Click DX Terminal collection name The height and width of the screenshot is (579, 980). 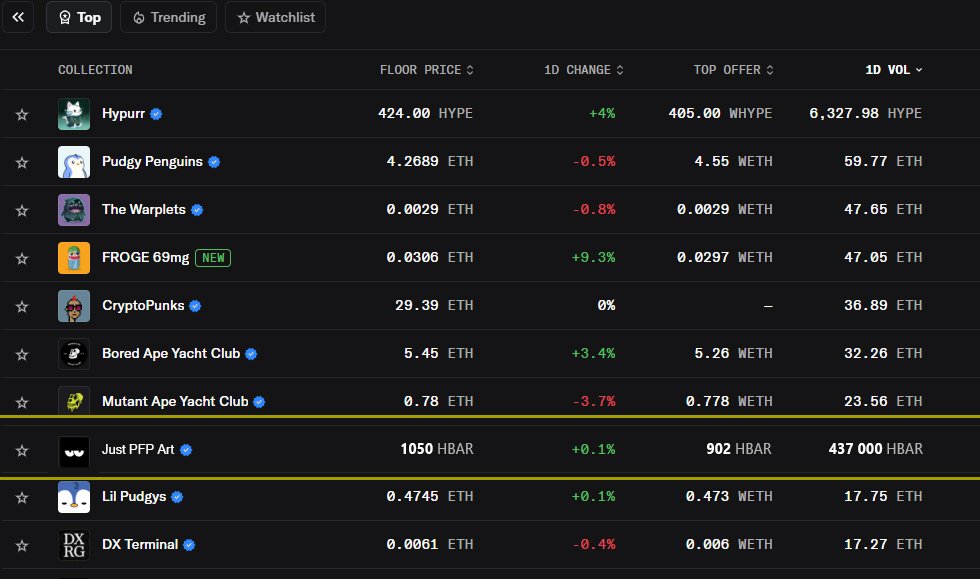(140, 545)
